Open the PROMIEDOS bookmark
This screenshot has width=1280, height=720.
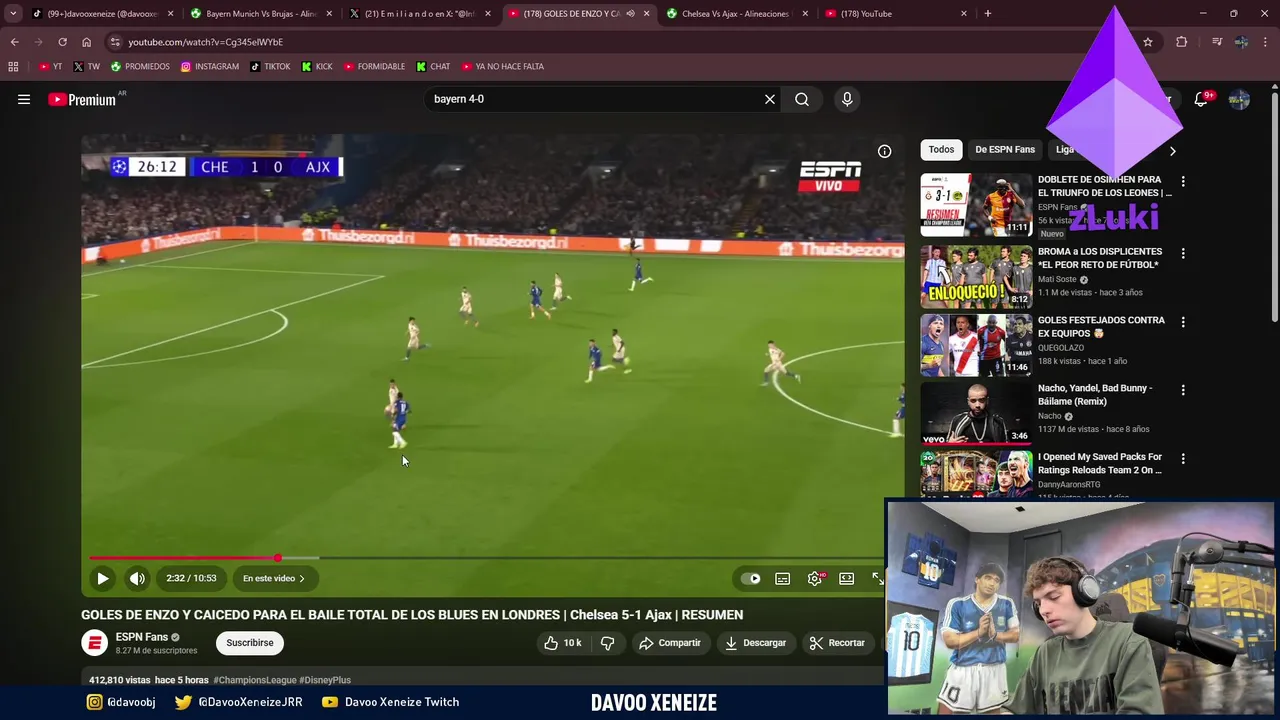point(140,67)
